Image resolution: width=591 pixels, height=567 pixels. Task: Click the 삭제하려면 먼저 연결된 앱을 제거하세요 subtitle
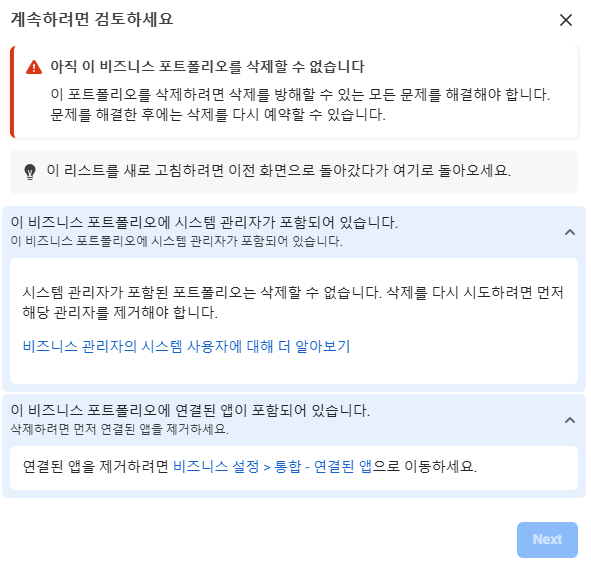(x=119, y=429)
